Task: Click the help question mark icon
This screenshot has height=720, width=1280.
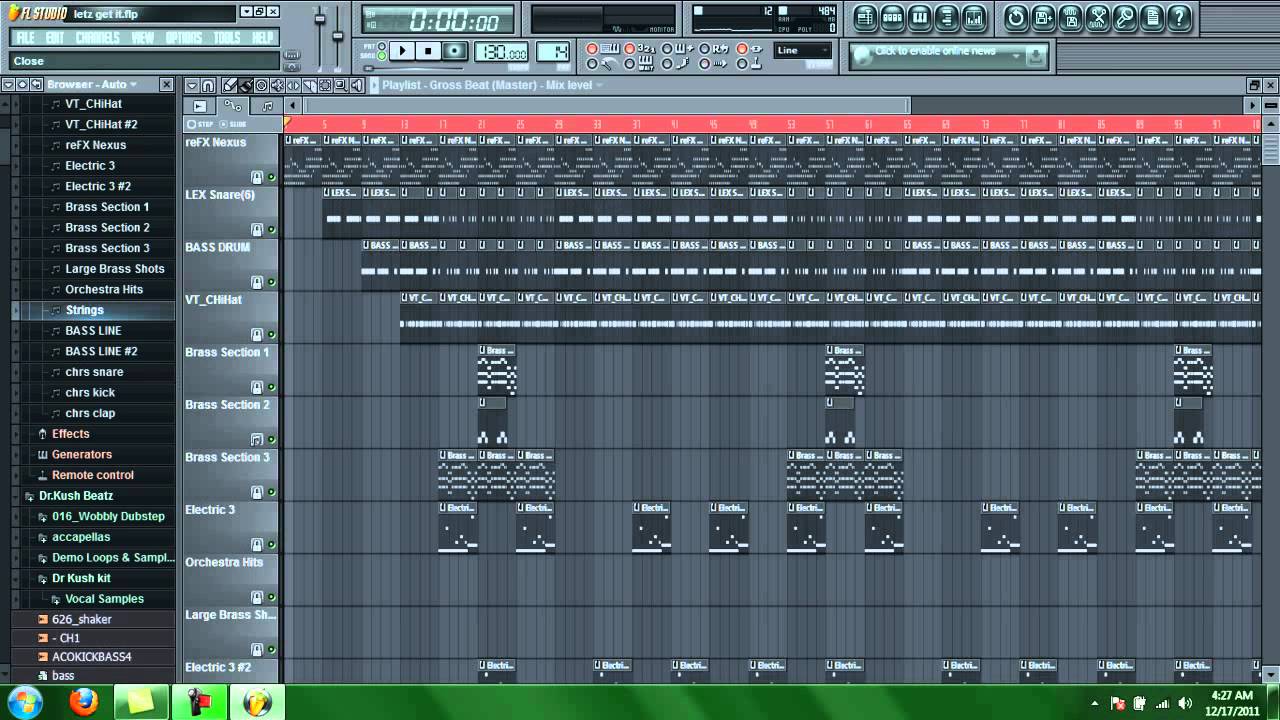Action: [x=1180, y=18]
